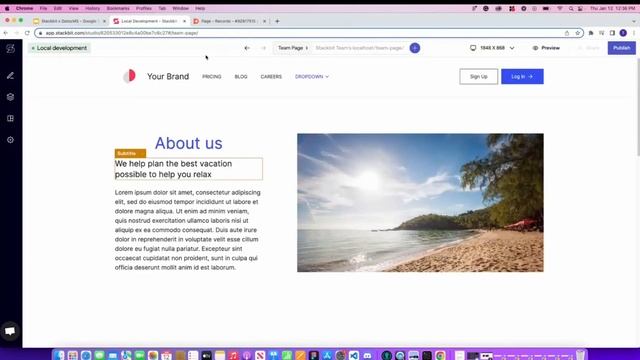The width and height of the screenshot is (640, 360).
Task: Click Chrome's back navigation arrow
Action: (6, 33)
